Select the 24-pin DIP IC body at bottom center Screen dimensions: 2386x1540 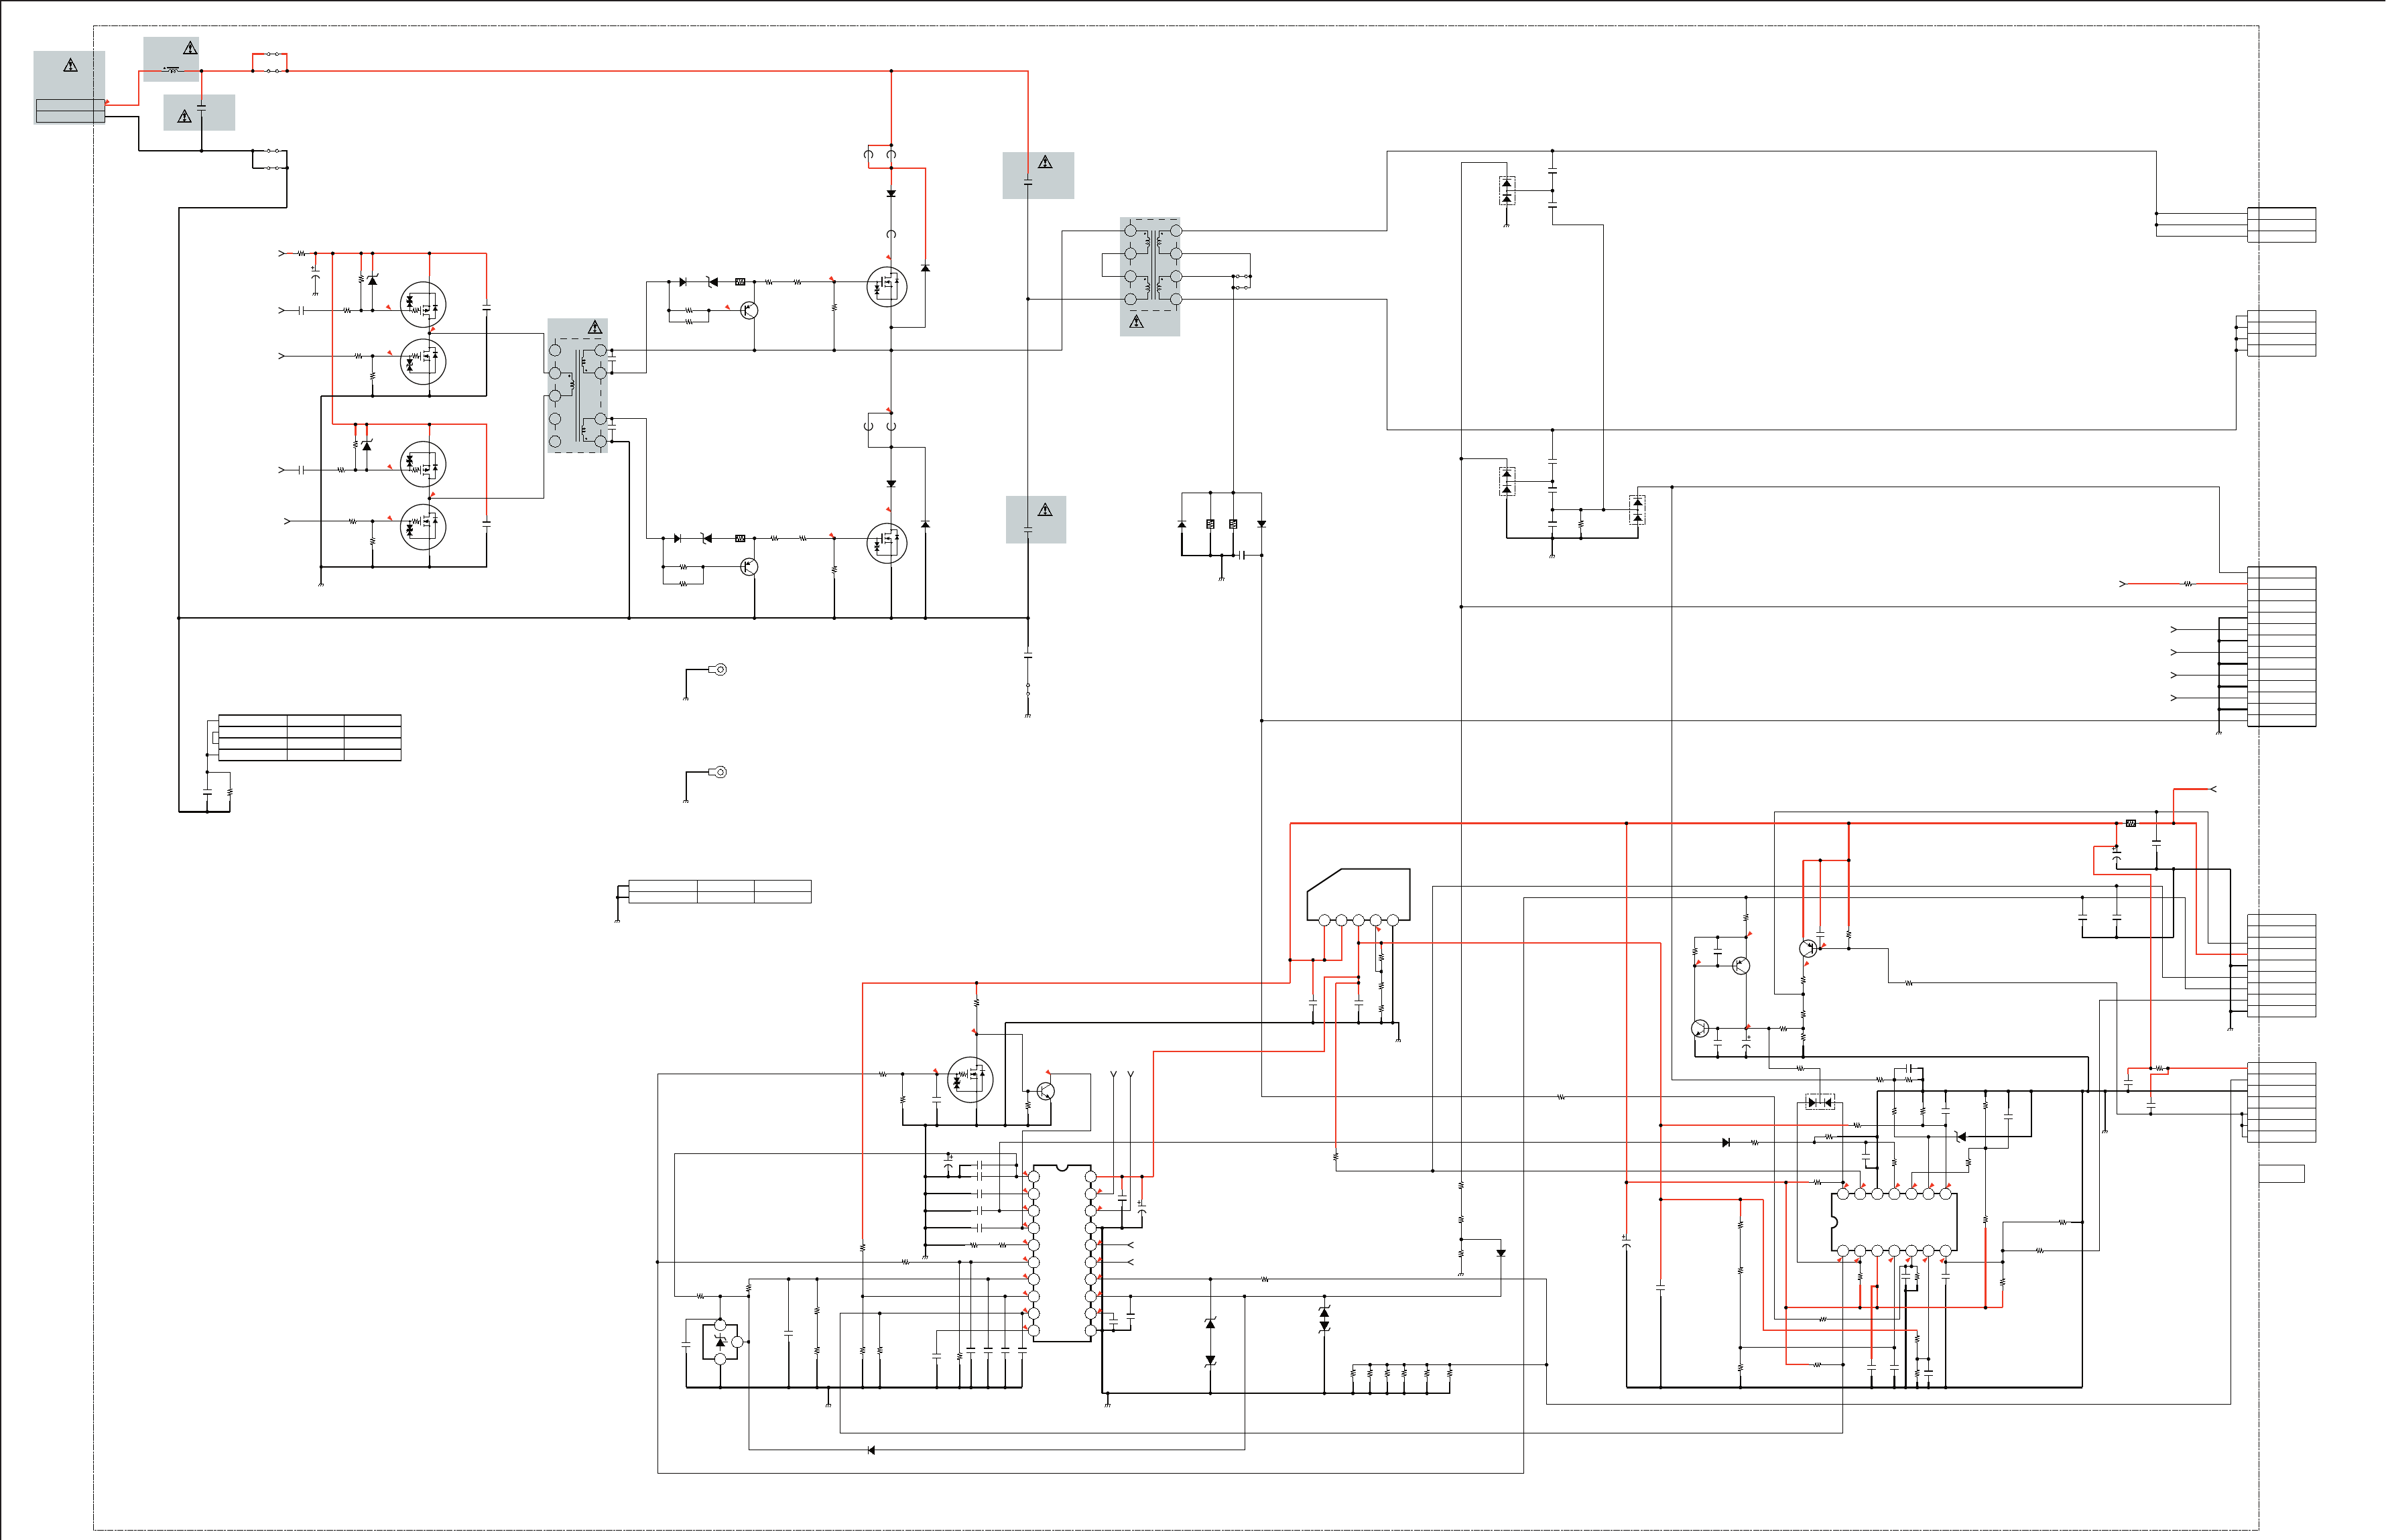pos(1062,1253)
